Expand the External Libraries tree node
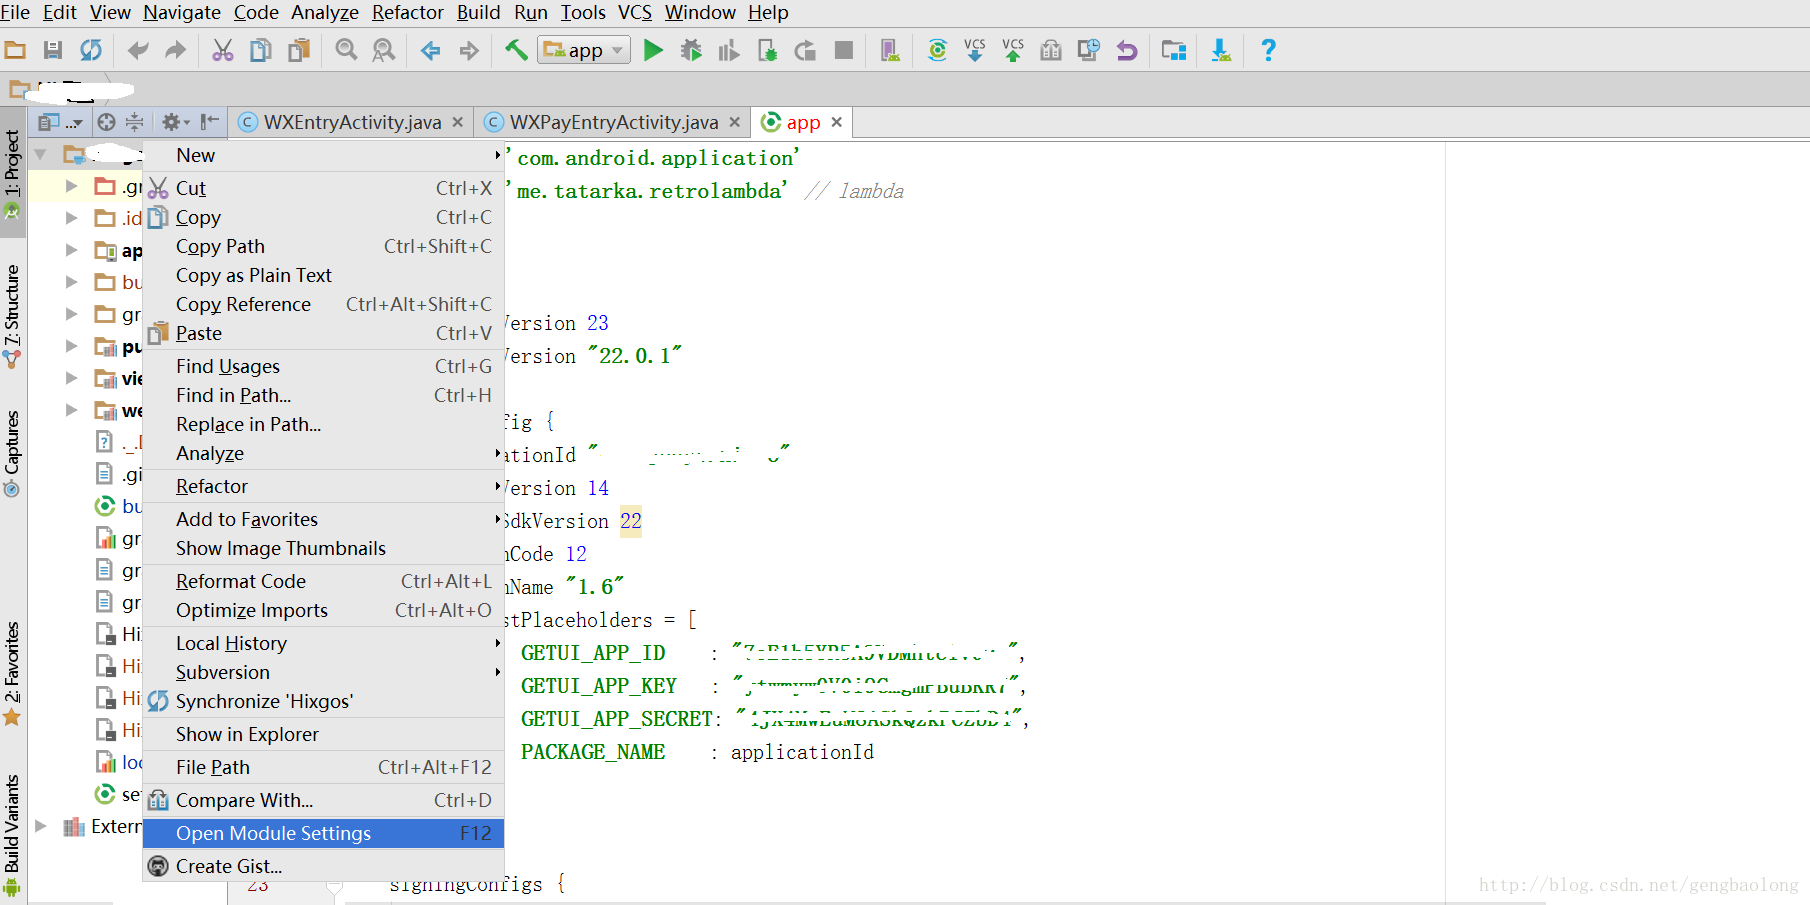This screenshot has width=1810, height=905. pos(41,826)
